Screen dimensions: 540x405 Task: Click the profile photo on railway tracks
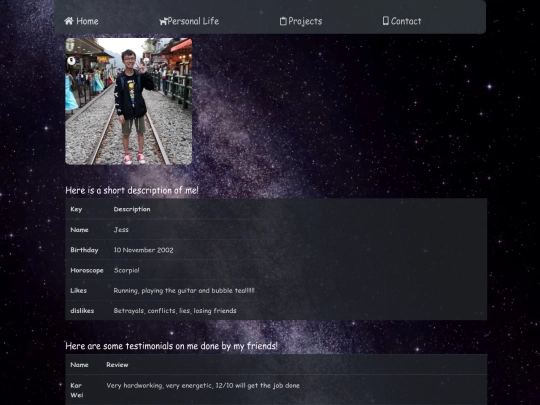pyautogui.click(x=129, y=101)
